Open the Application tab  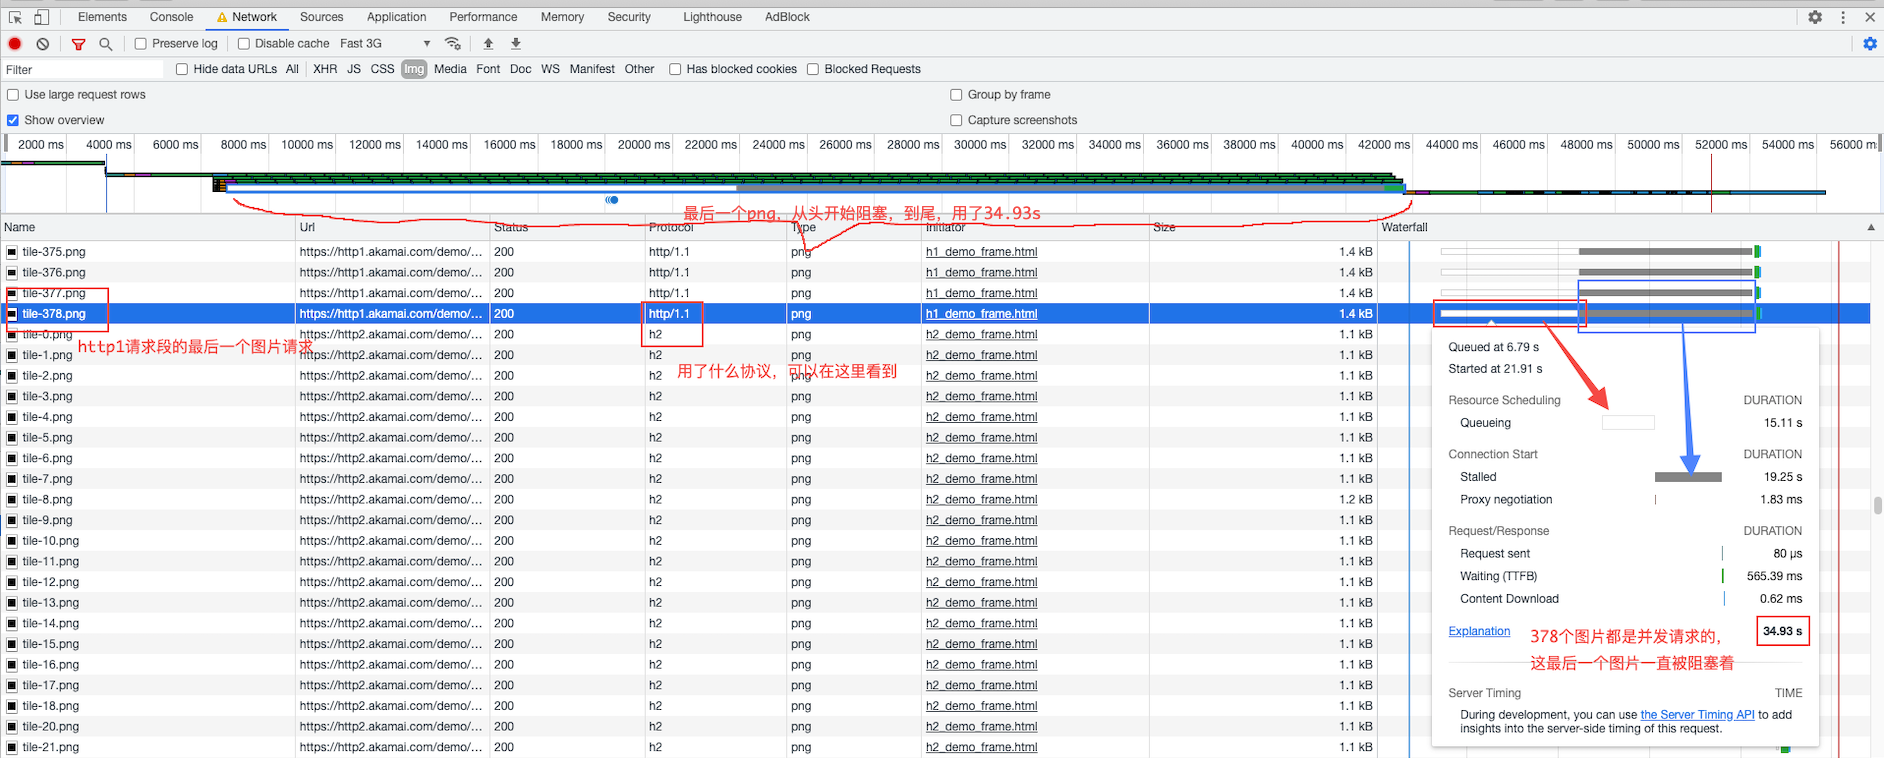pos(396,17)
